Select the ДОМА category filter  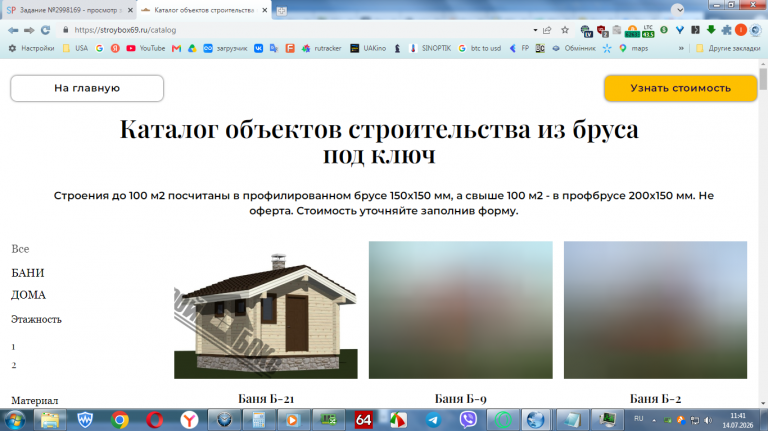(x=28, y=295)
